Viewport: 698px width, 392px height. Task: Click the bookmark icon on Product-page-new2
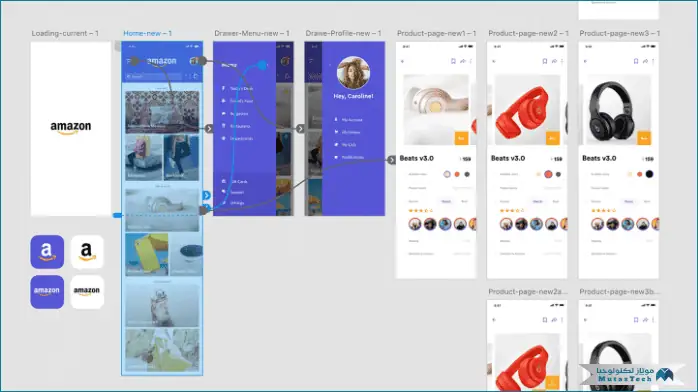pyautogui.click(x=544, y=61)
